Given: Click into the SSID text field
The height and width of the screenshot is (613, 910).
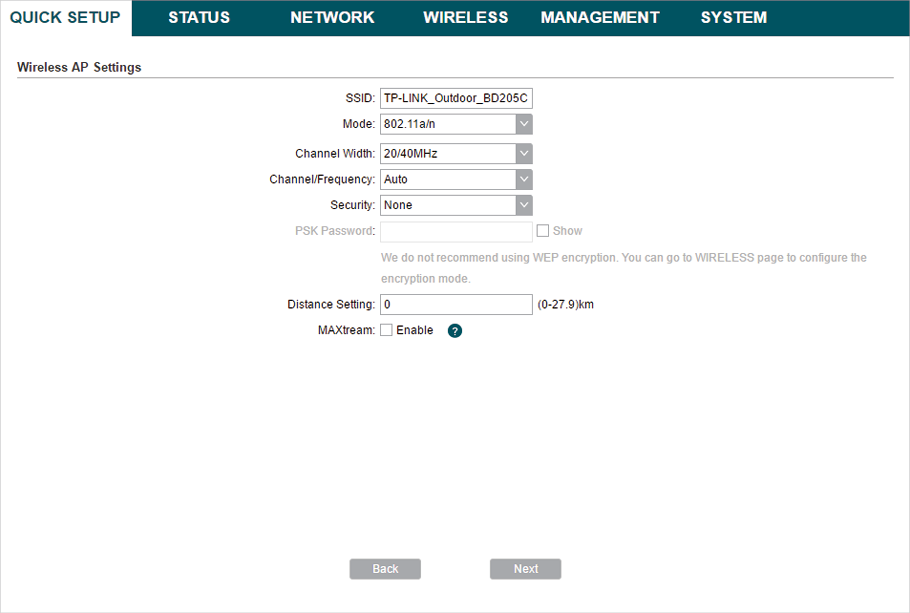Looking at the screenshot, I should click(x=456, y=98).
